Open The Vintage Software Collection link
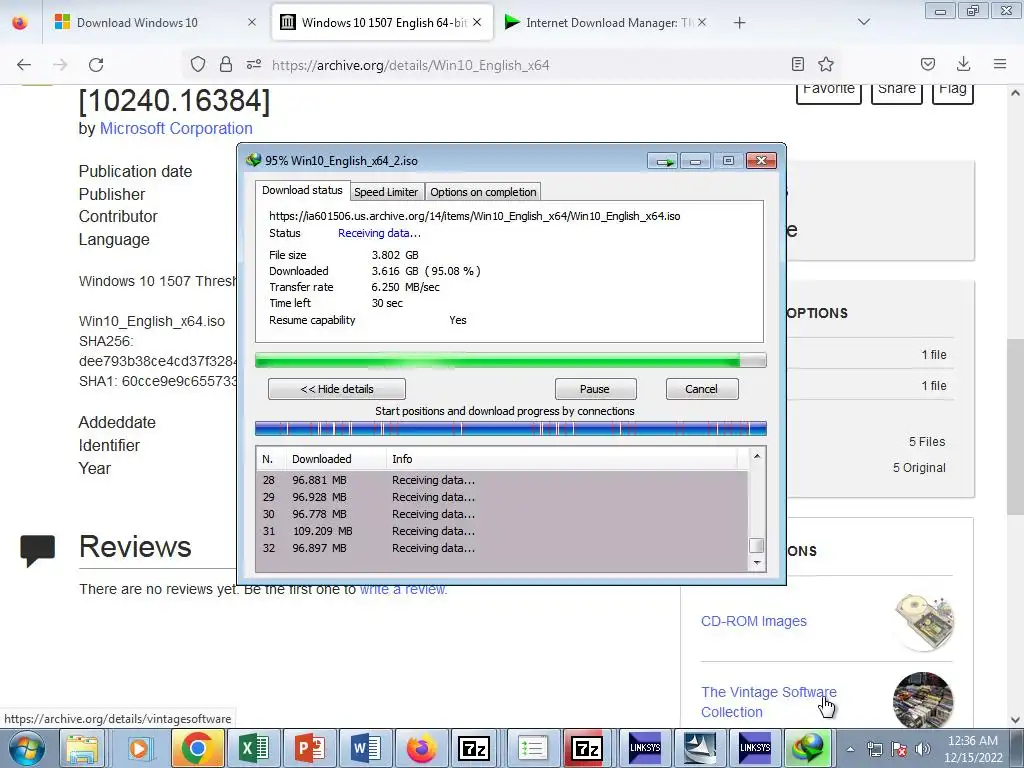Screen dimensions: 1024x768 pos(769,702)
